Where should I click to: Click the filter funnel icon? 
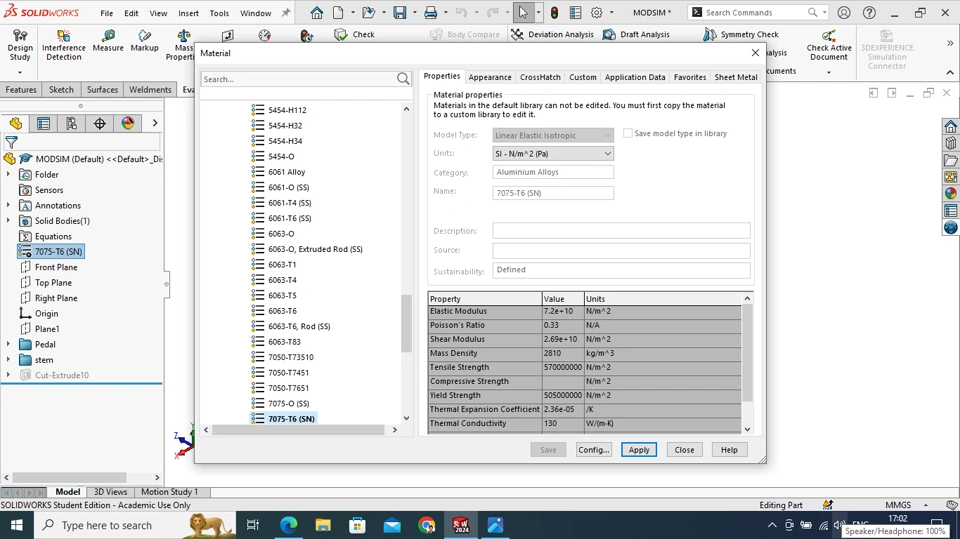click(x=11, y=143)
